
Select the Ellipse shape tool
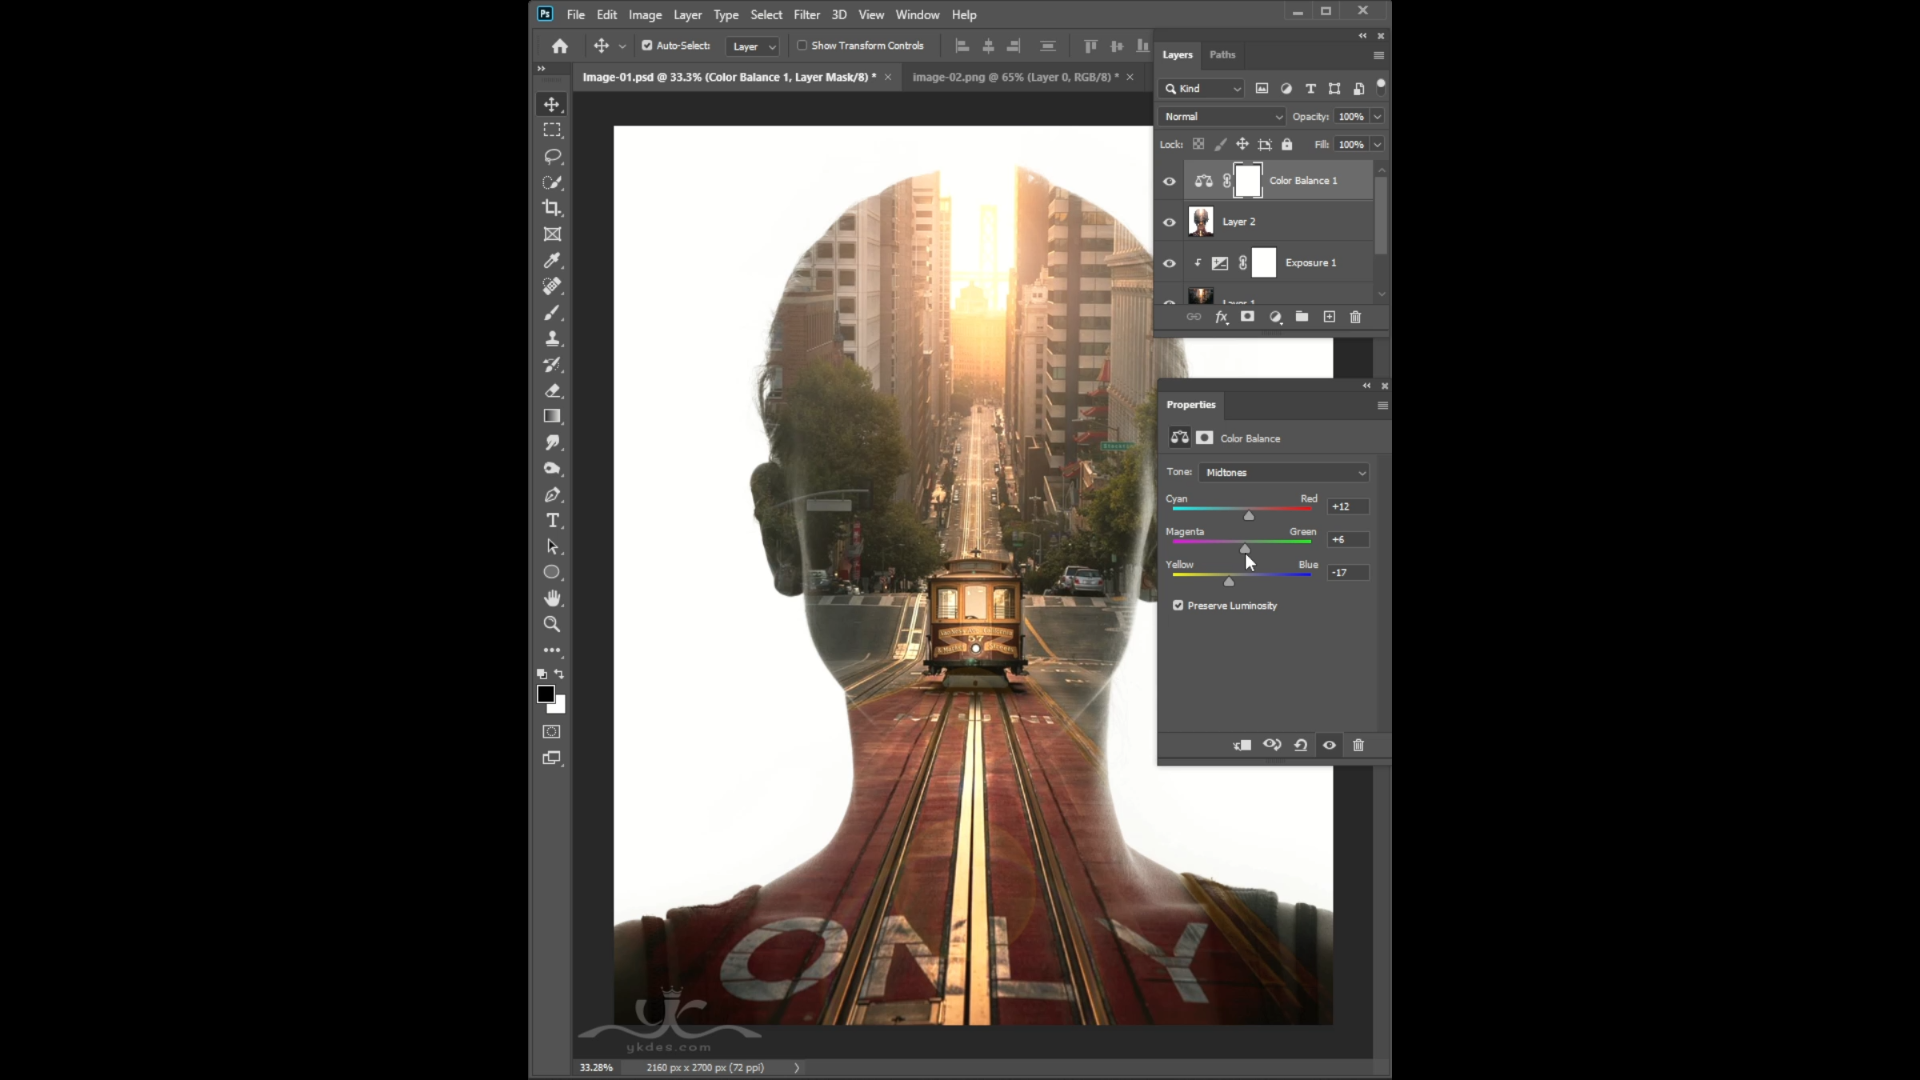coord(552,572)
